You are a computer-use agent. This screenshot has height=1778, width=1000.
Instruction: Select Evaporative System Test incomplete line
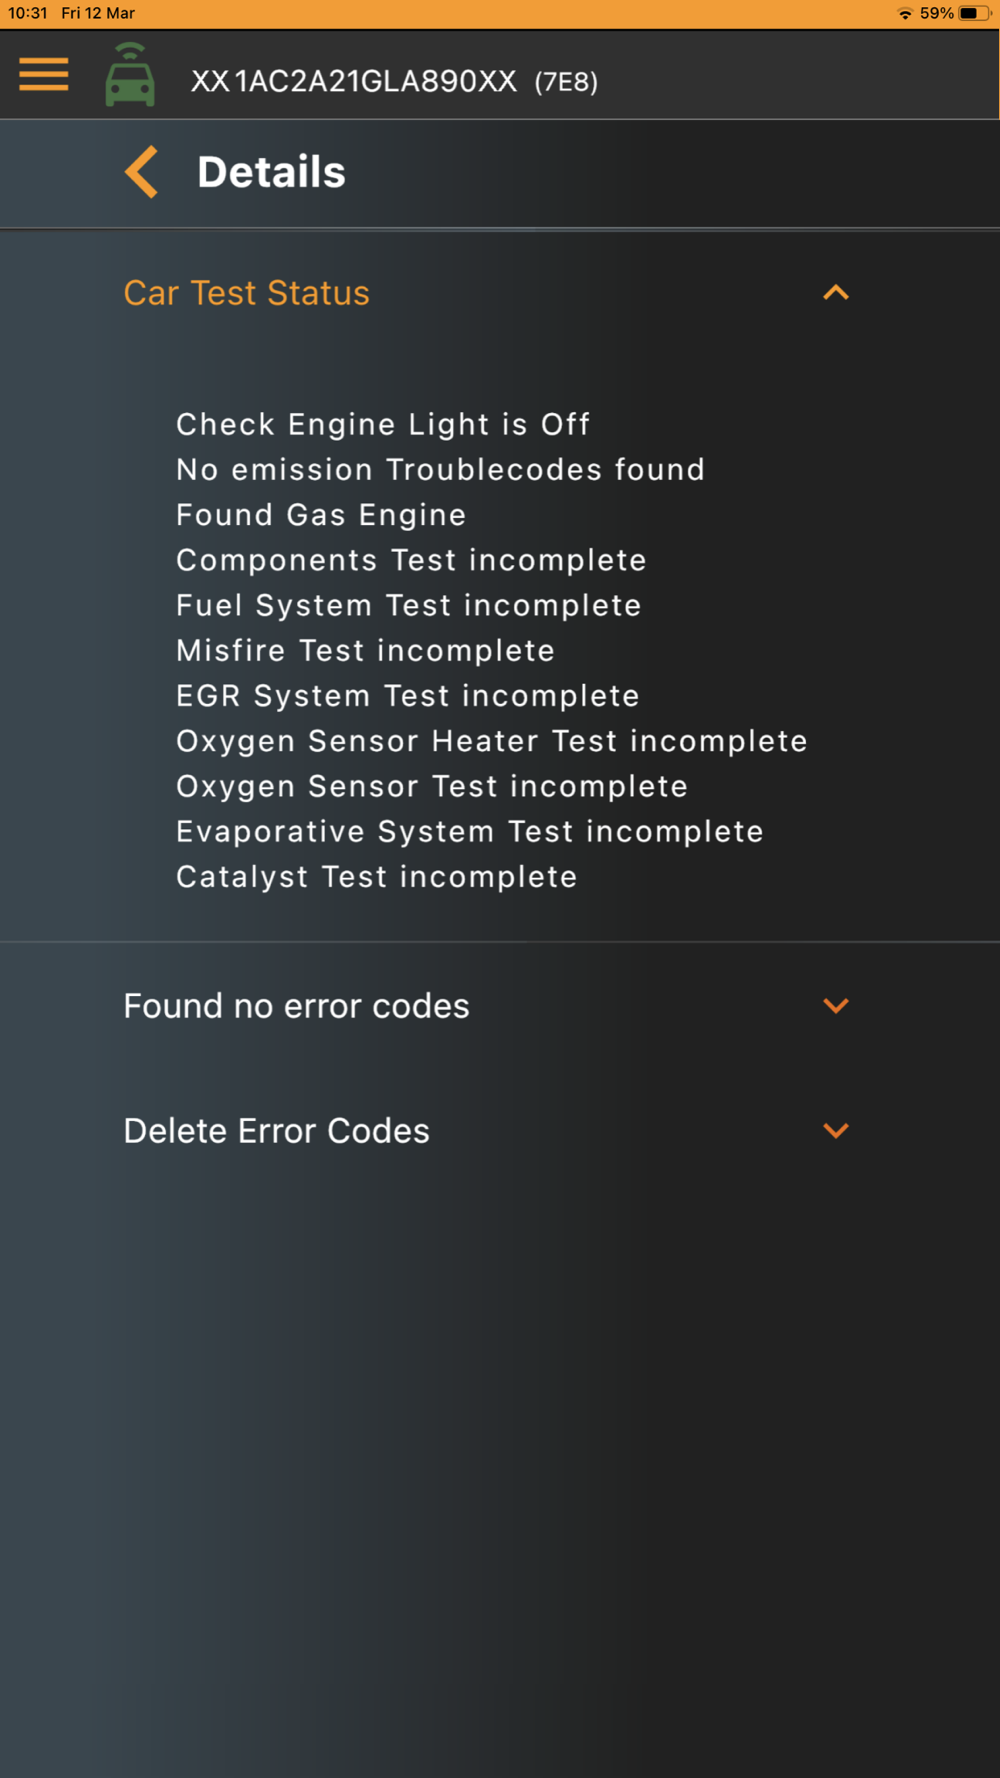[x=470, y=832]
